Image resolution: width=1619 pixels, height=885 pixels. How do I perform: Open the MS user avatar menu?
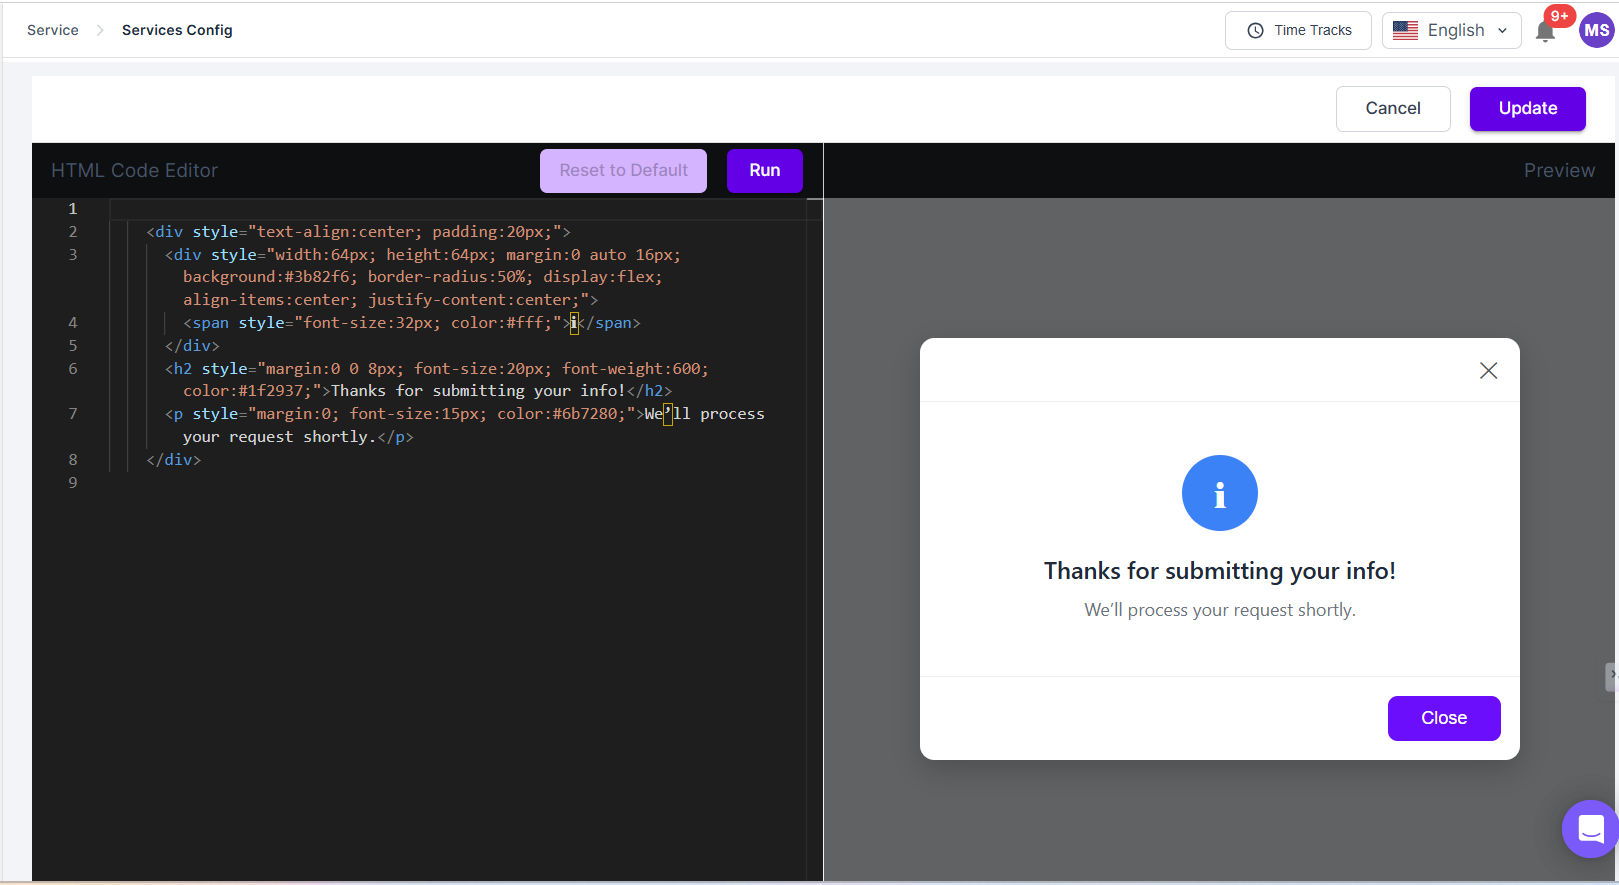1596,30
